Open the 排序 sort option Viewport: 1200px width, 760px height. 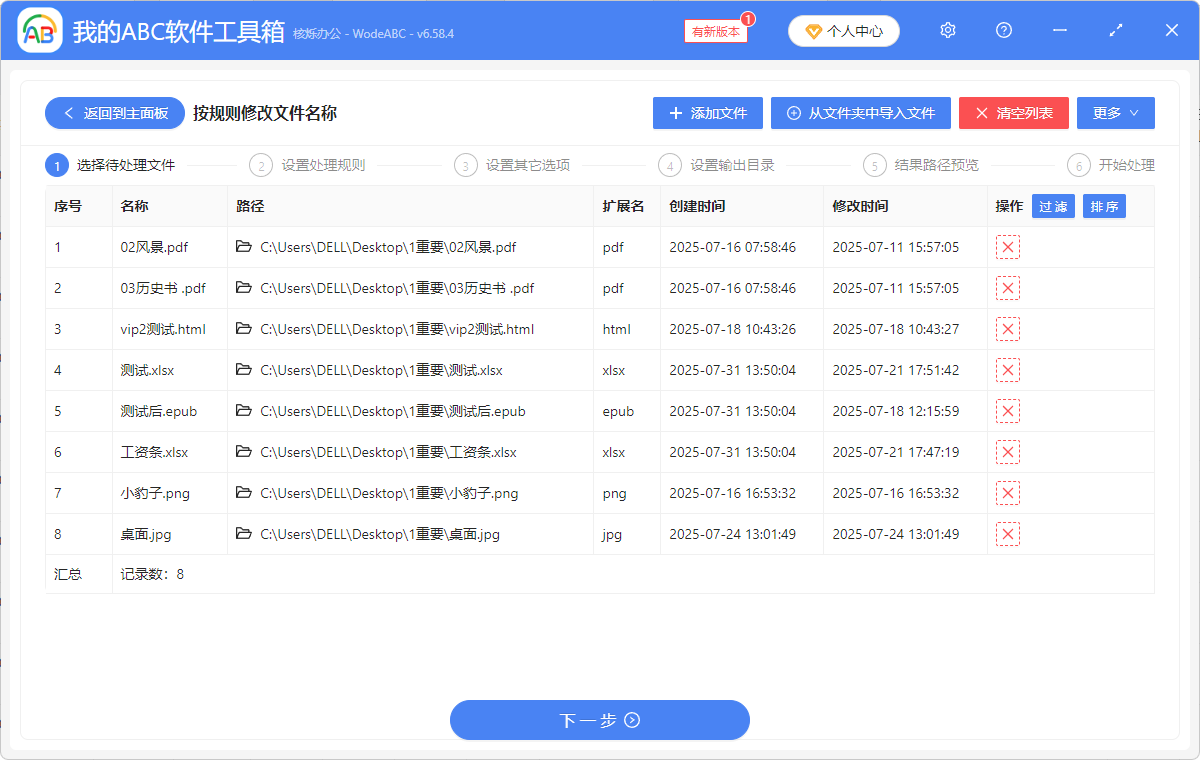point(1104,205)
